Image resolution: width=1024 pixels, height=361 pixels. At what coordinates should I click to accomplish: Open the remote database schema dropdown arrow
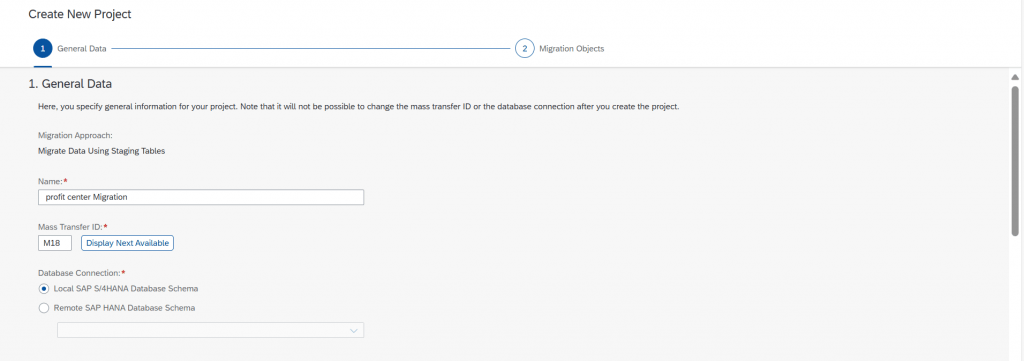click(x=354, y=330)
